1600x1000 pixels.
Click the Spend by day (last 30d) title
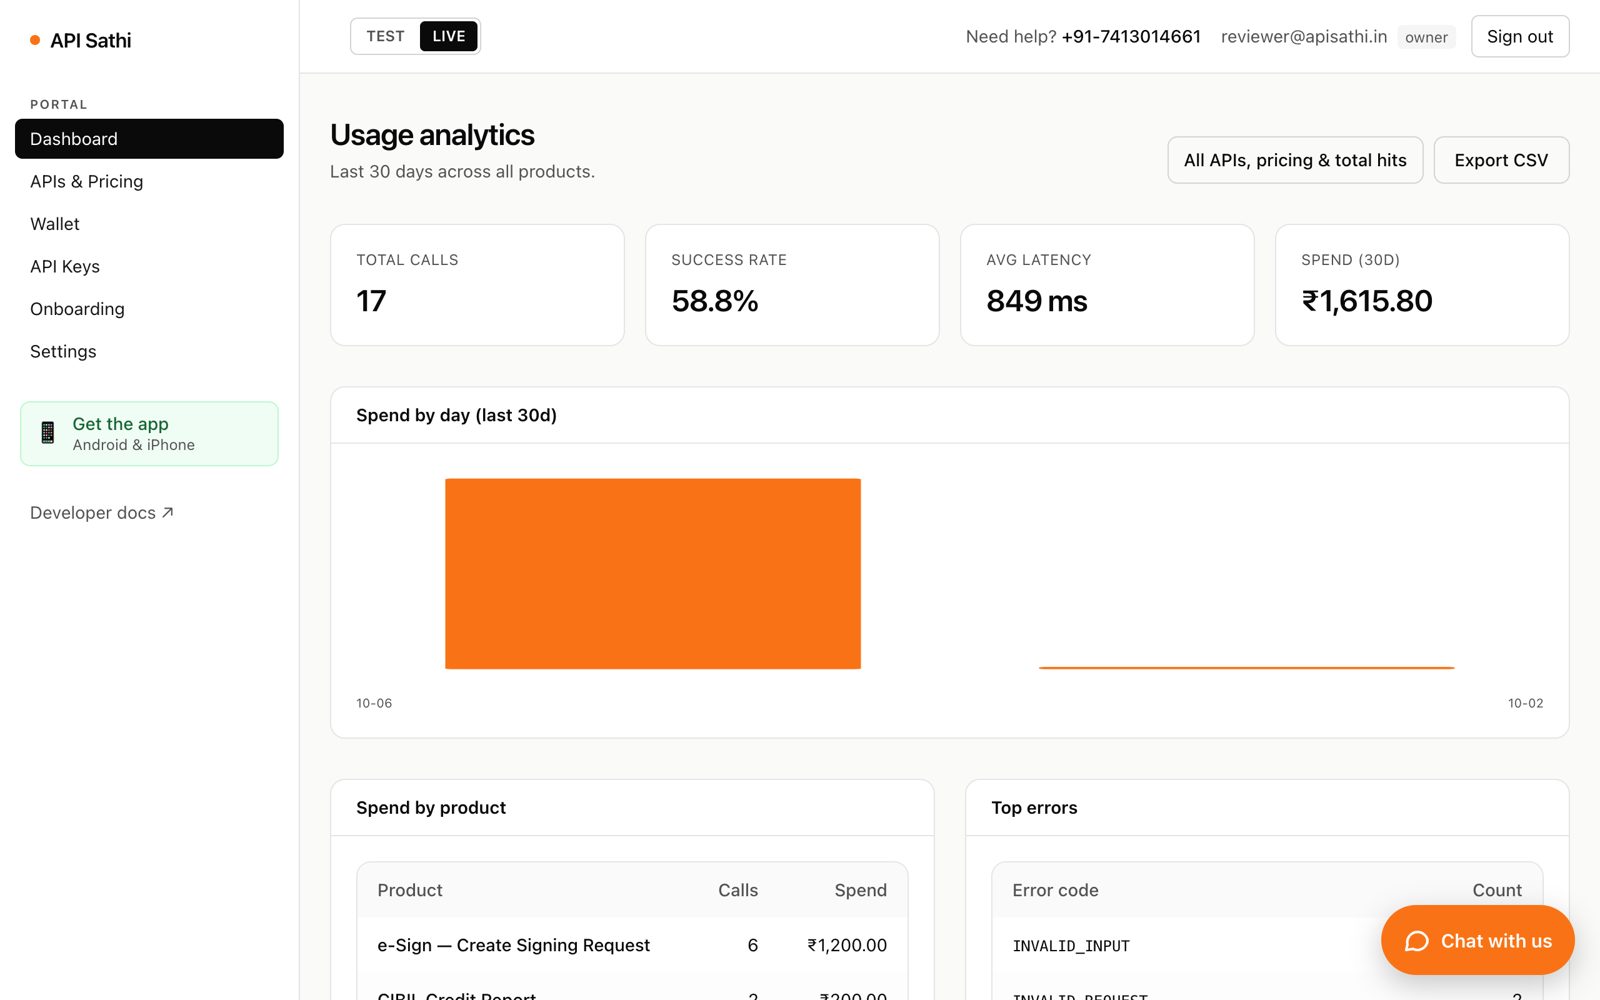(456, 415)
